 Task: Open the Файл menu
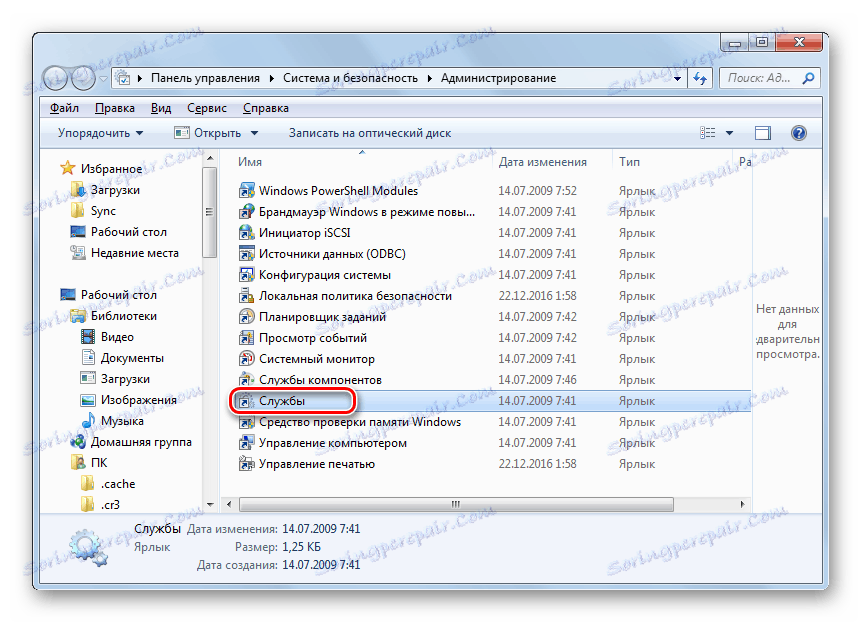(x=64, y=108)
